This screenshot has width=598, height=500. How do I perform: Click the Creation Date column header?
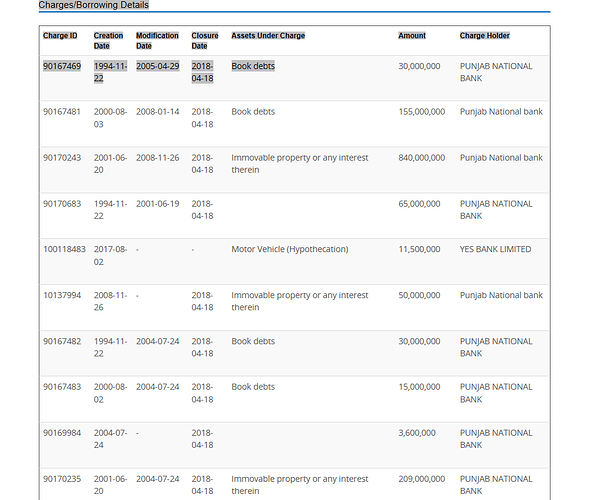(x=108, y=40)
